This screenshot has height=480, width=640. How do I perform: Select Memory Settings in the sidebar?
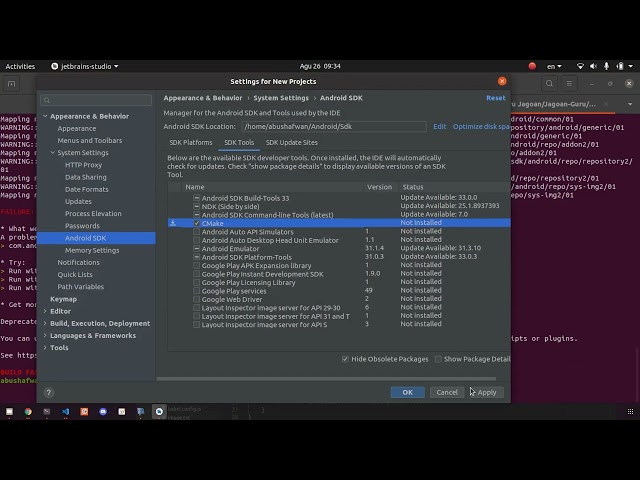tap(92, 250)
